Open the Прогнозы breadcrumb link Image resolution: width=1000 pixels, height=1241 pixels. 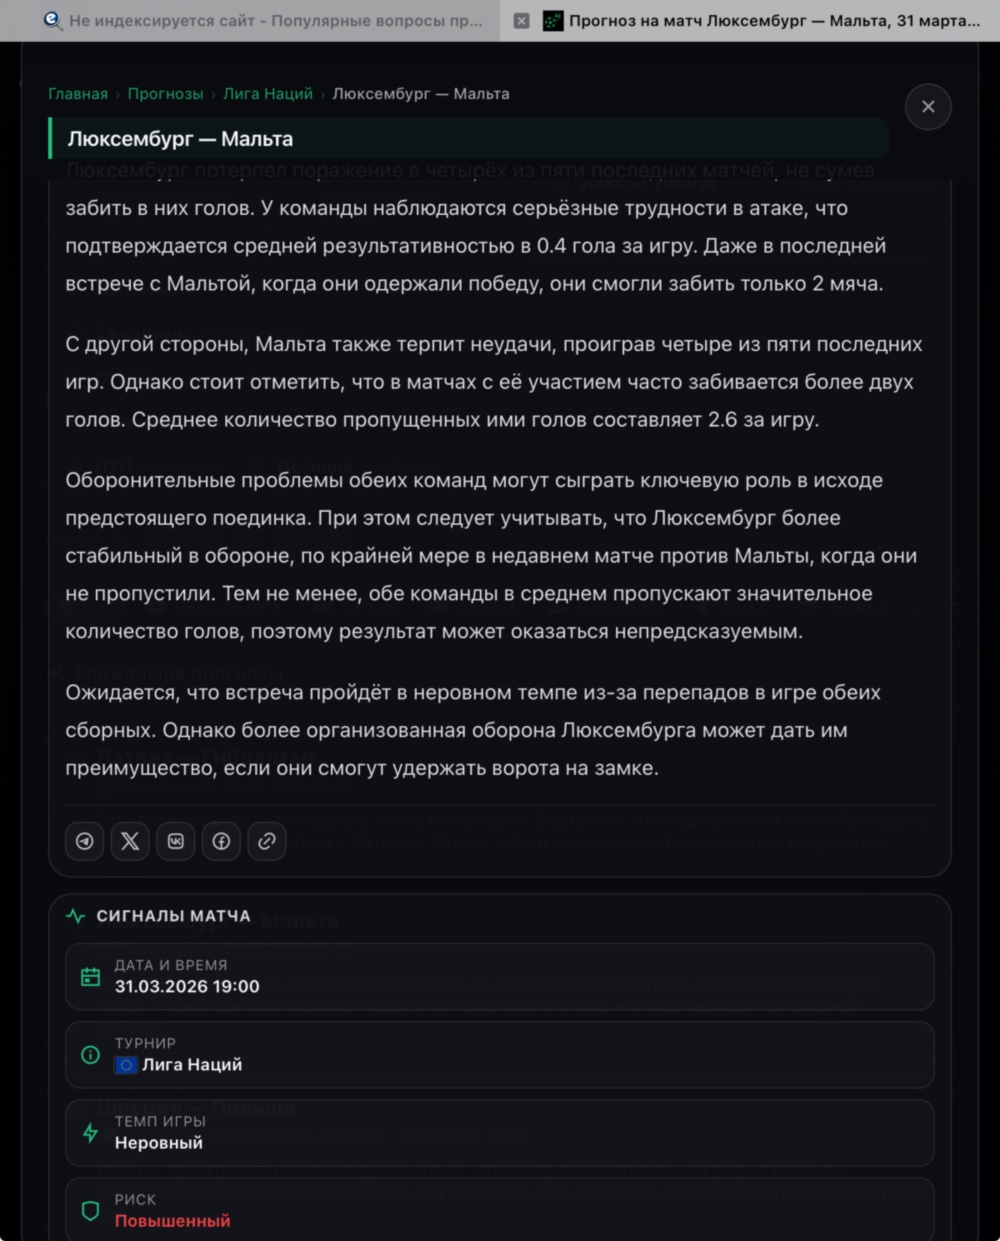pos(165,94)
